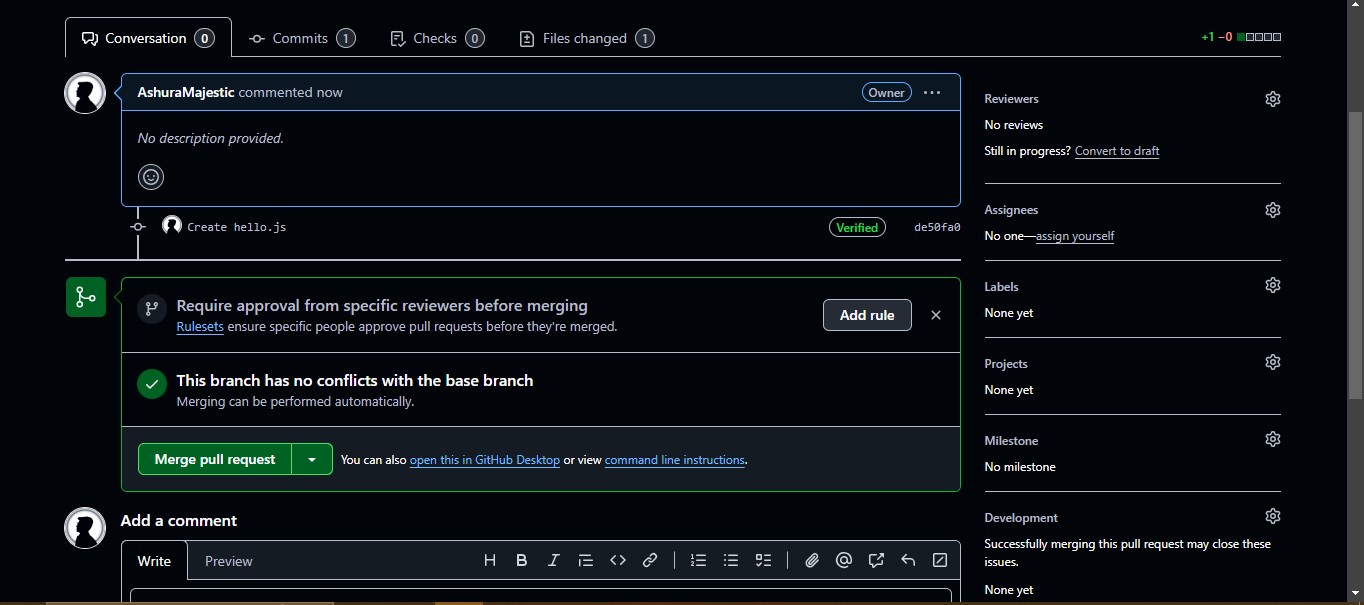
Task: View the Files changed tab
Action: [587, 38]
